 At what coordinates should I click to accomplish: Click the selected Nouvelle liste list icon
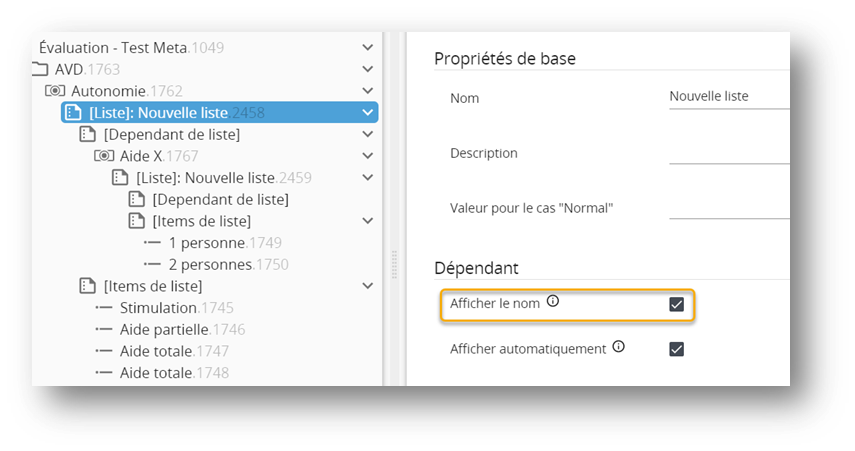73,113
